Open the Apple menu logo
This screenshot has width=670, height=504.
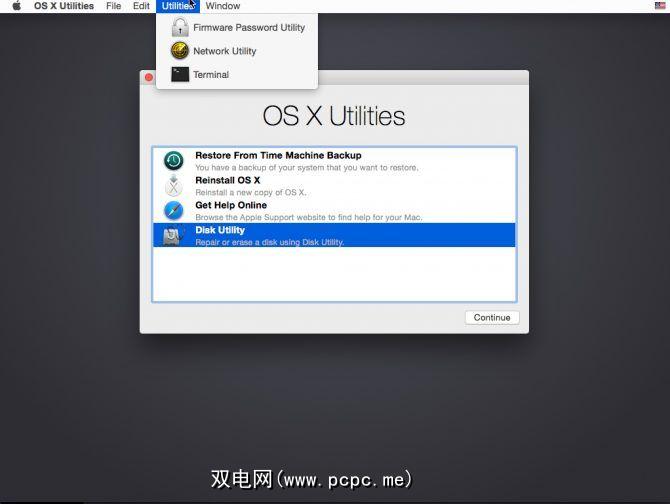(17, 6)
